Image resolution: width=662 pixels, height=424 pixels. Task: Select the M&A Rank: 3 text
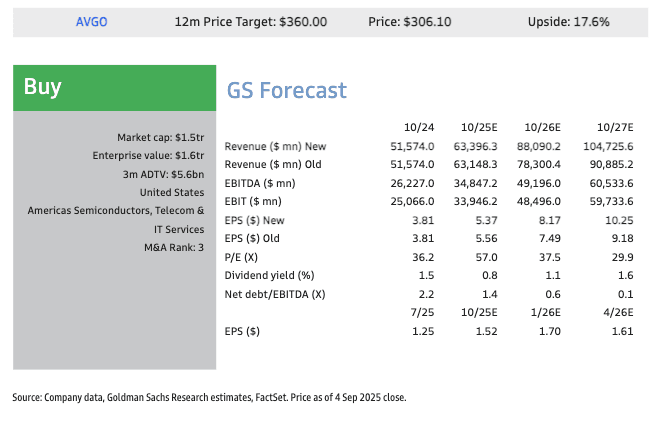click(x=173, y=247)
